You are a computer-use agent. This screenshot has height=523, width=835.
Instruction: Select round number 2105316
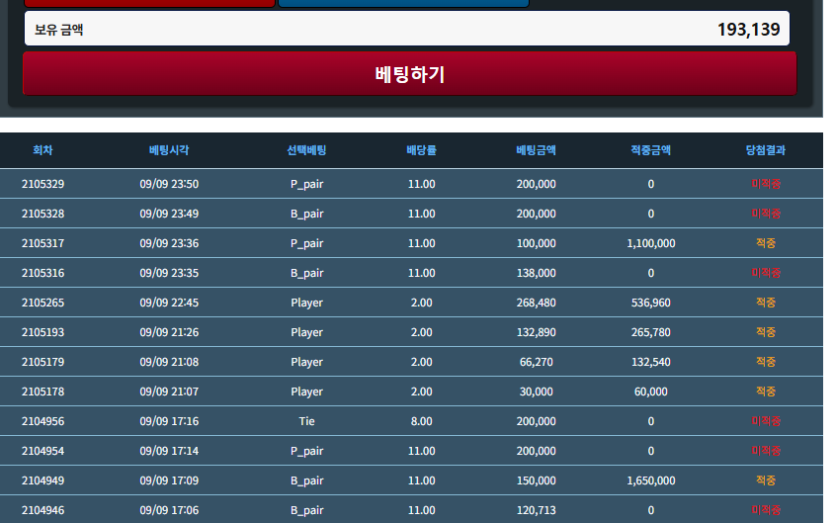coord(43,273)
